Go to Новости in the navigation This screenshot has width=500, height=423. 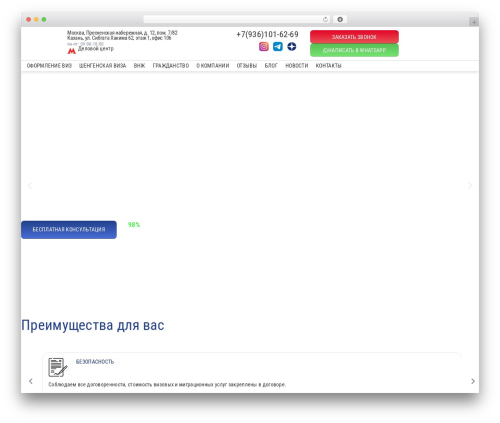coord(297,66)
